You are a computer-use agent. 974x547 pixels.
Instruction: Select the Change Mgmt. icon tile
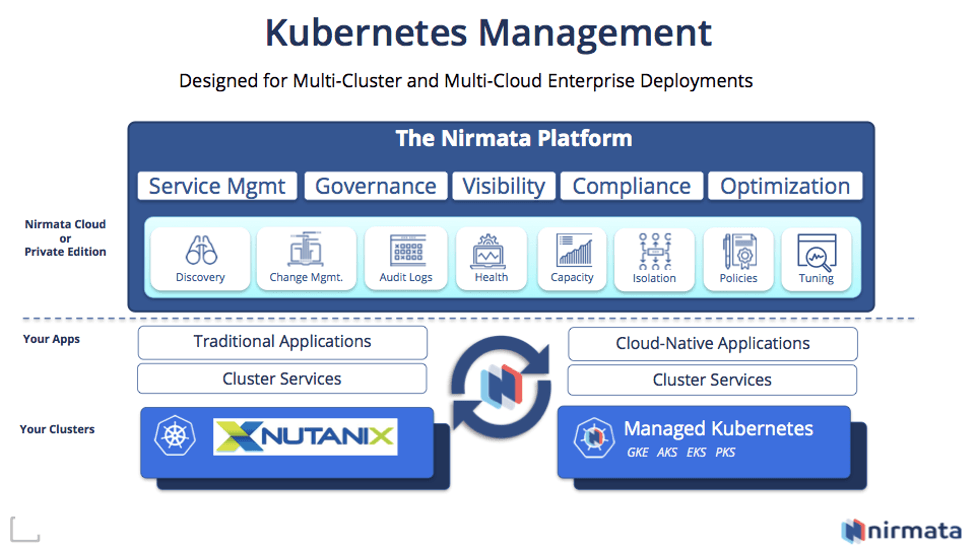tap(306, 258)
